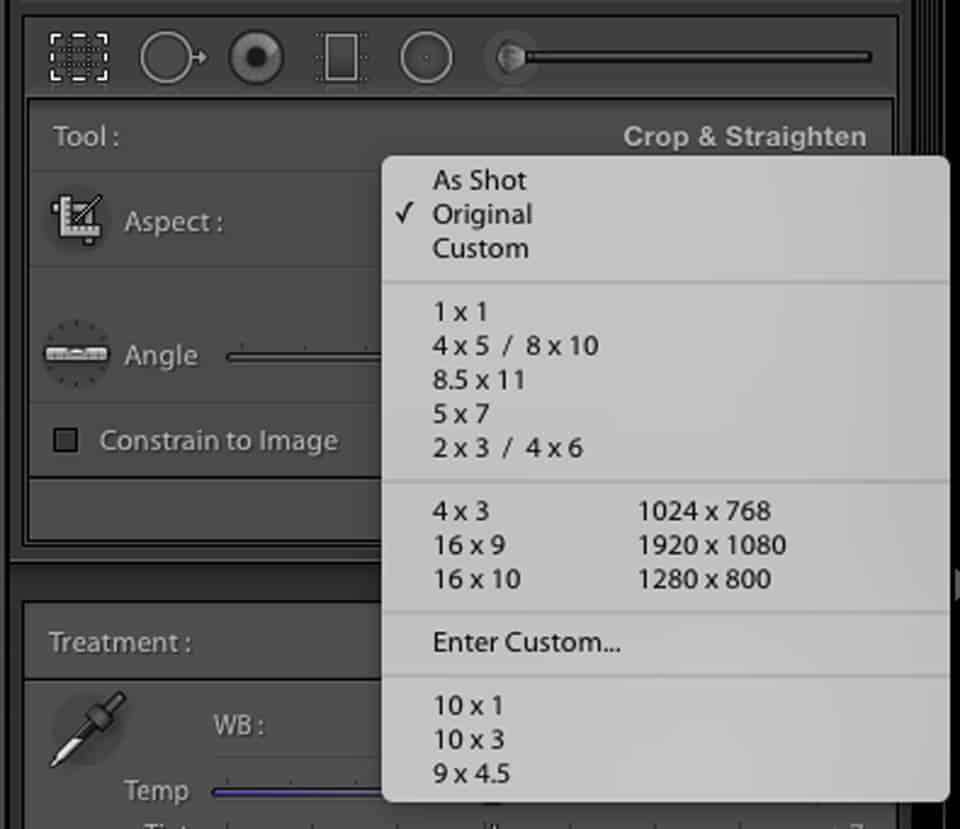Adjust the Temp slider

[x=296, y=792]
